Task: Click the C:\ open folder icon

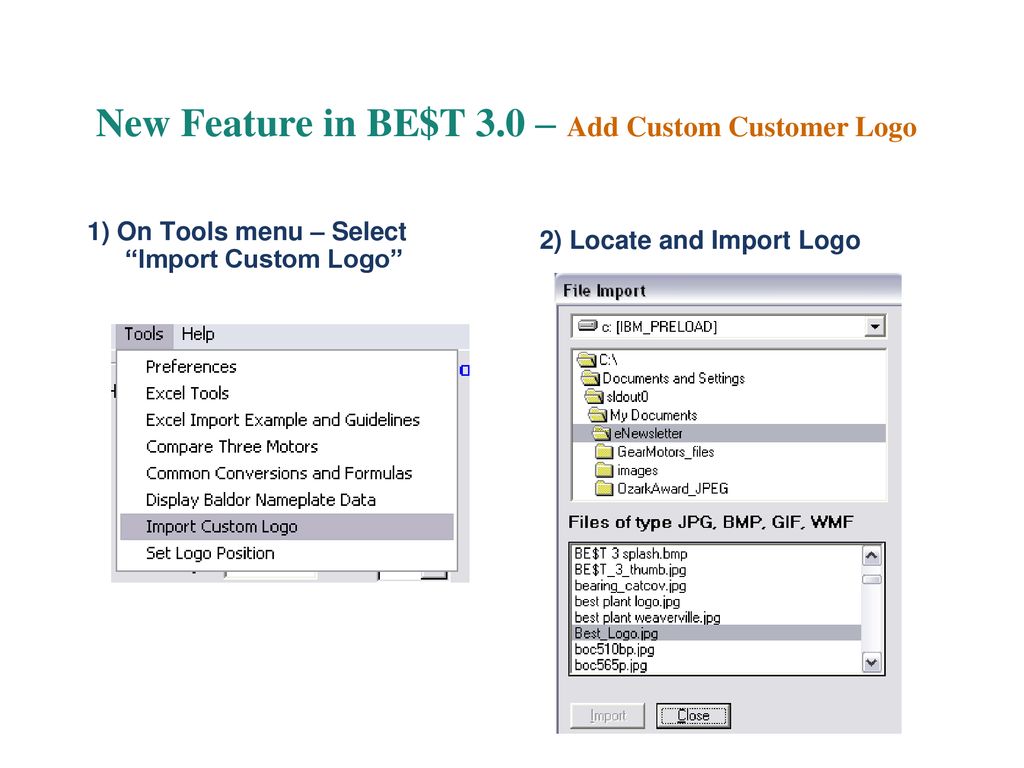Action: (587, 360)
